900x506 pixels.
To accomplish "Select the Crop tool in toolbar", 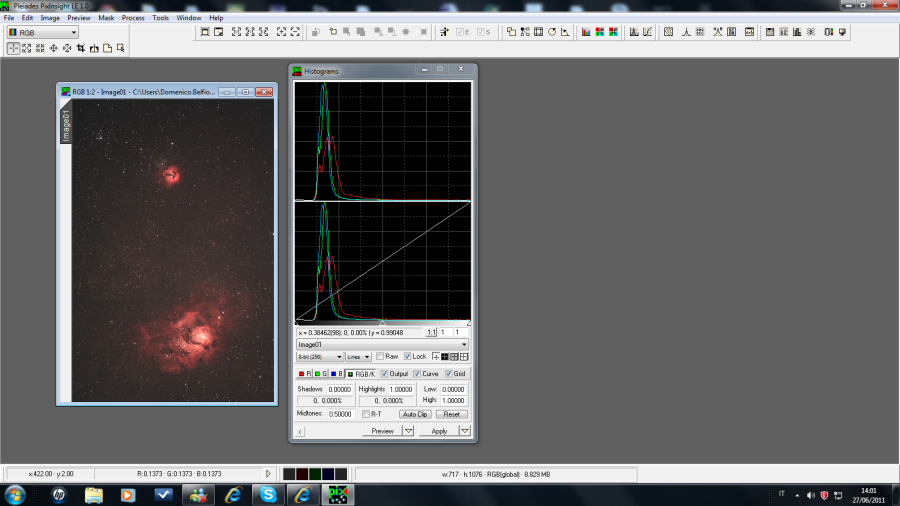I will 80,48.
